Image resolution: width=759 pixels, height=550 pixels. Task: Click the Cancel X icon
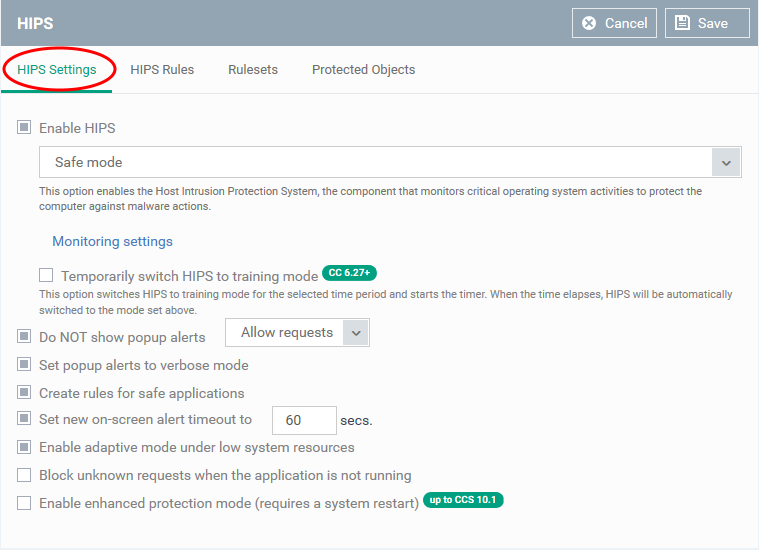tap(589, 23)
